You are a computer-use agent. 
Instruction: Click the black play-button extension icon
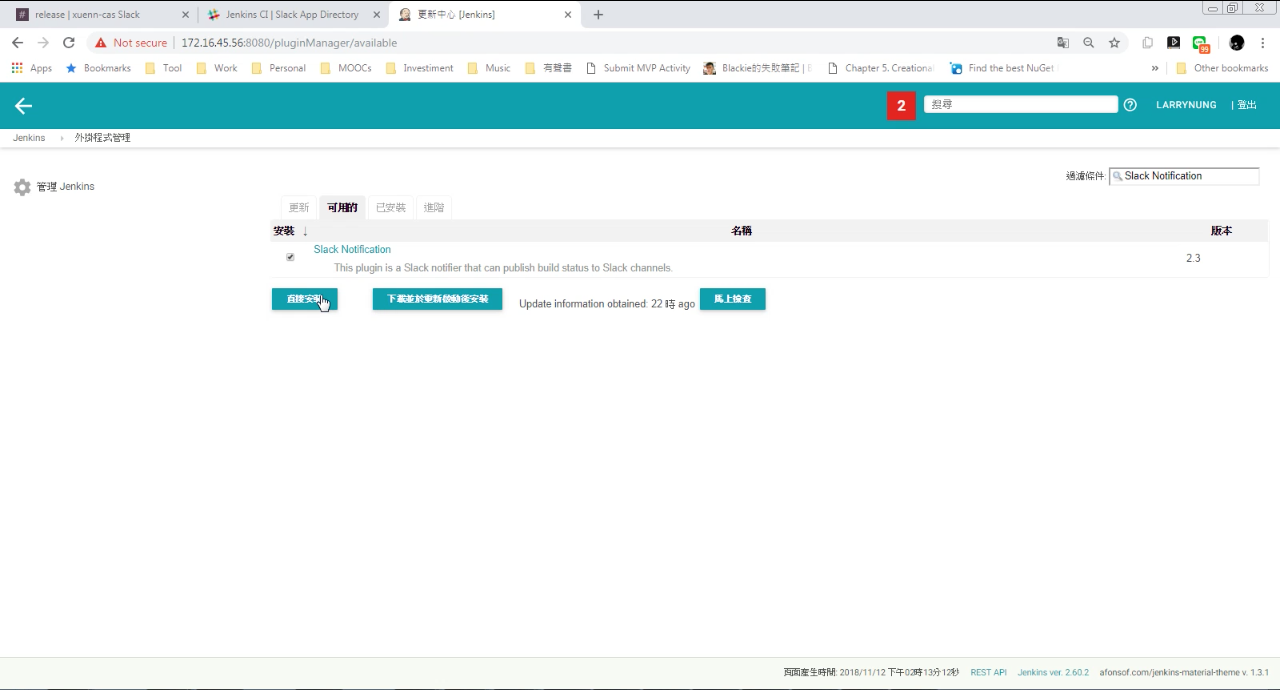point(1174,43)
